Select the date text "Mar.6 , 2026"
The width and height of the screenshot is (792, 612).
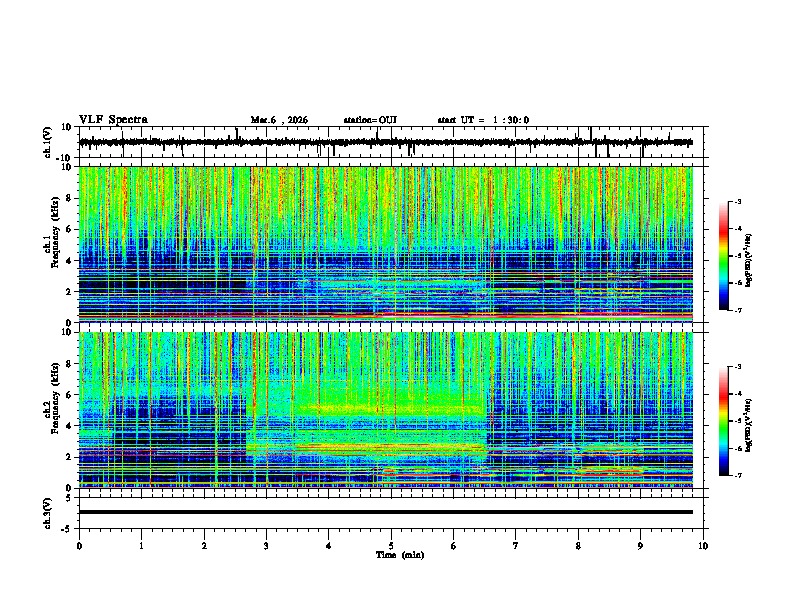point(279,120)
